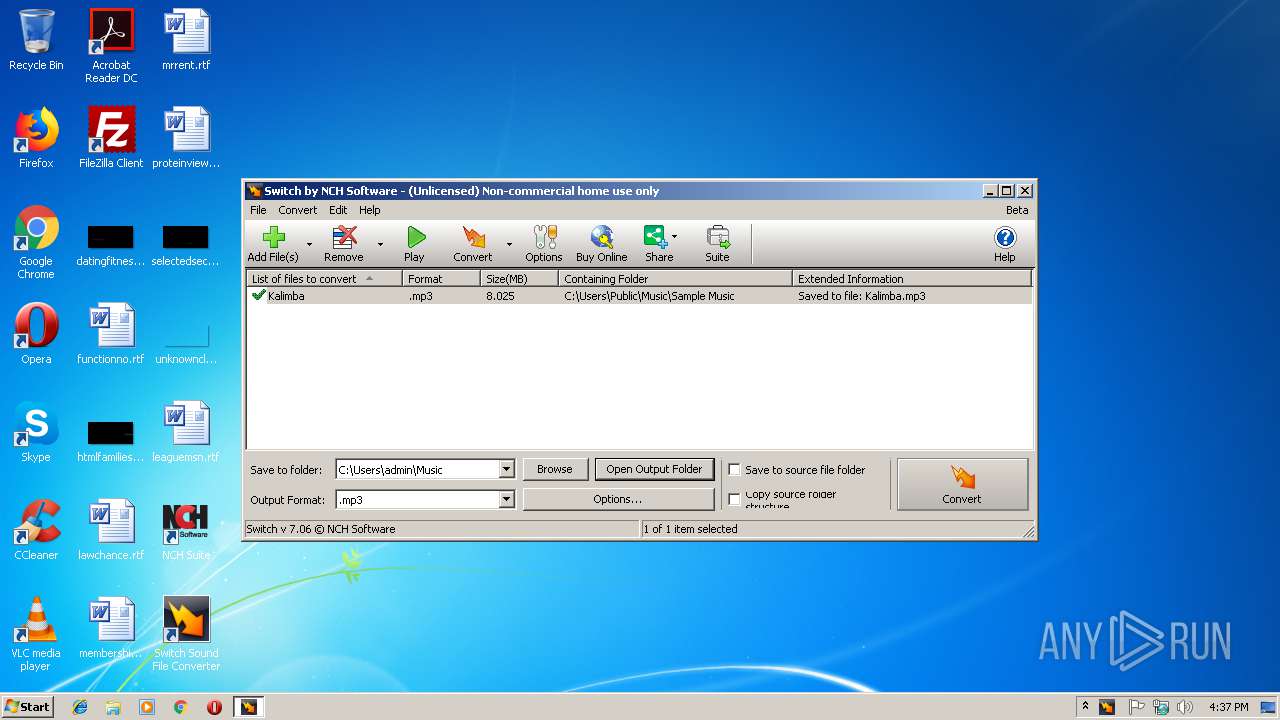This screenshot has height=720, width=1280.
Task: Click the Convert toolbar icon
Action: coord(473,244)
